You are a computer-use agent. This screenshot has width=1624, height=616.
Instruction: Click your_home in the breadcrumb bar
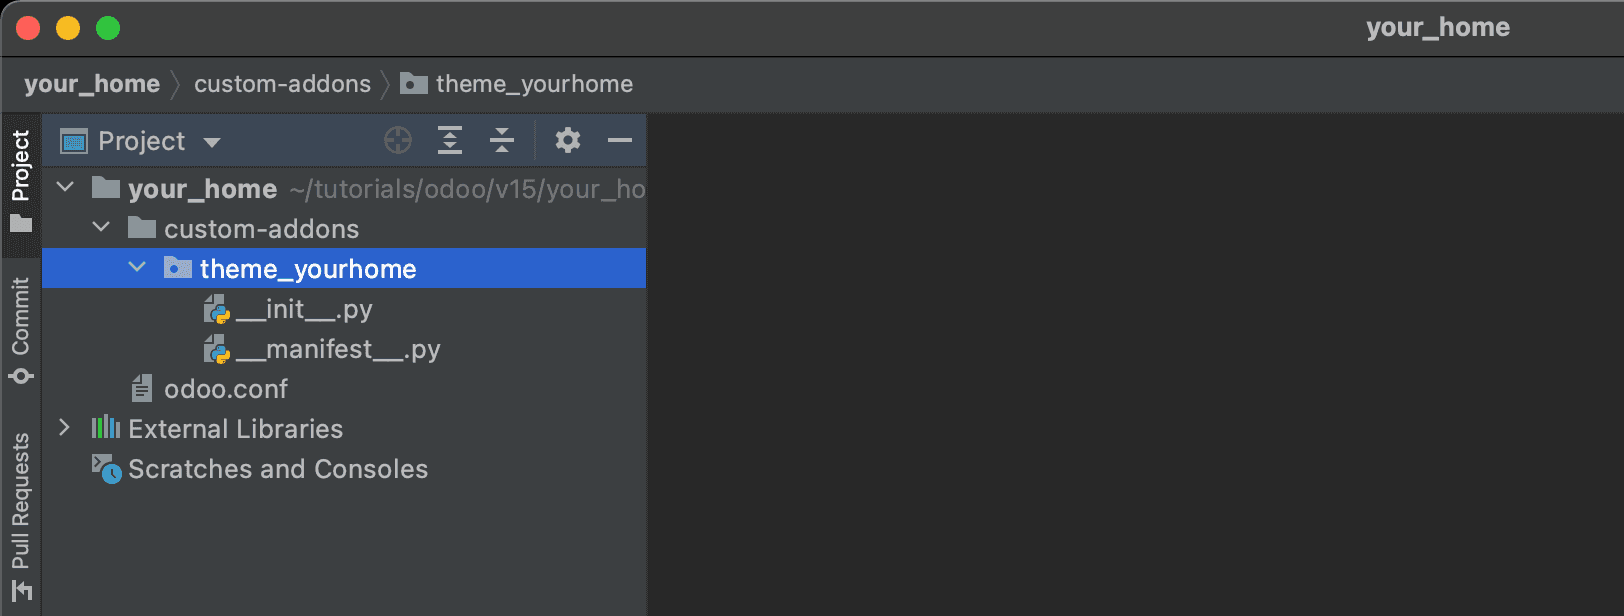[92, 84]
